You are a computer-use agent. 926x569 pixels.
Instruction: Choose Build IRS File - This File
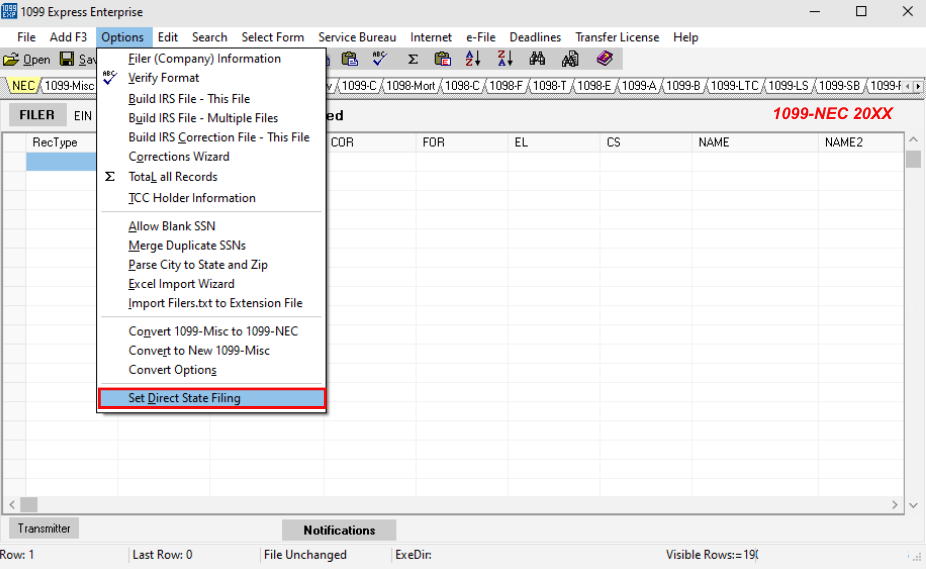coord(211,99)
